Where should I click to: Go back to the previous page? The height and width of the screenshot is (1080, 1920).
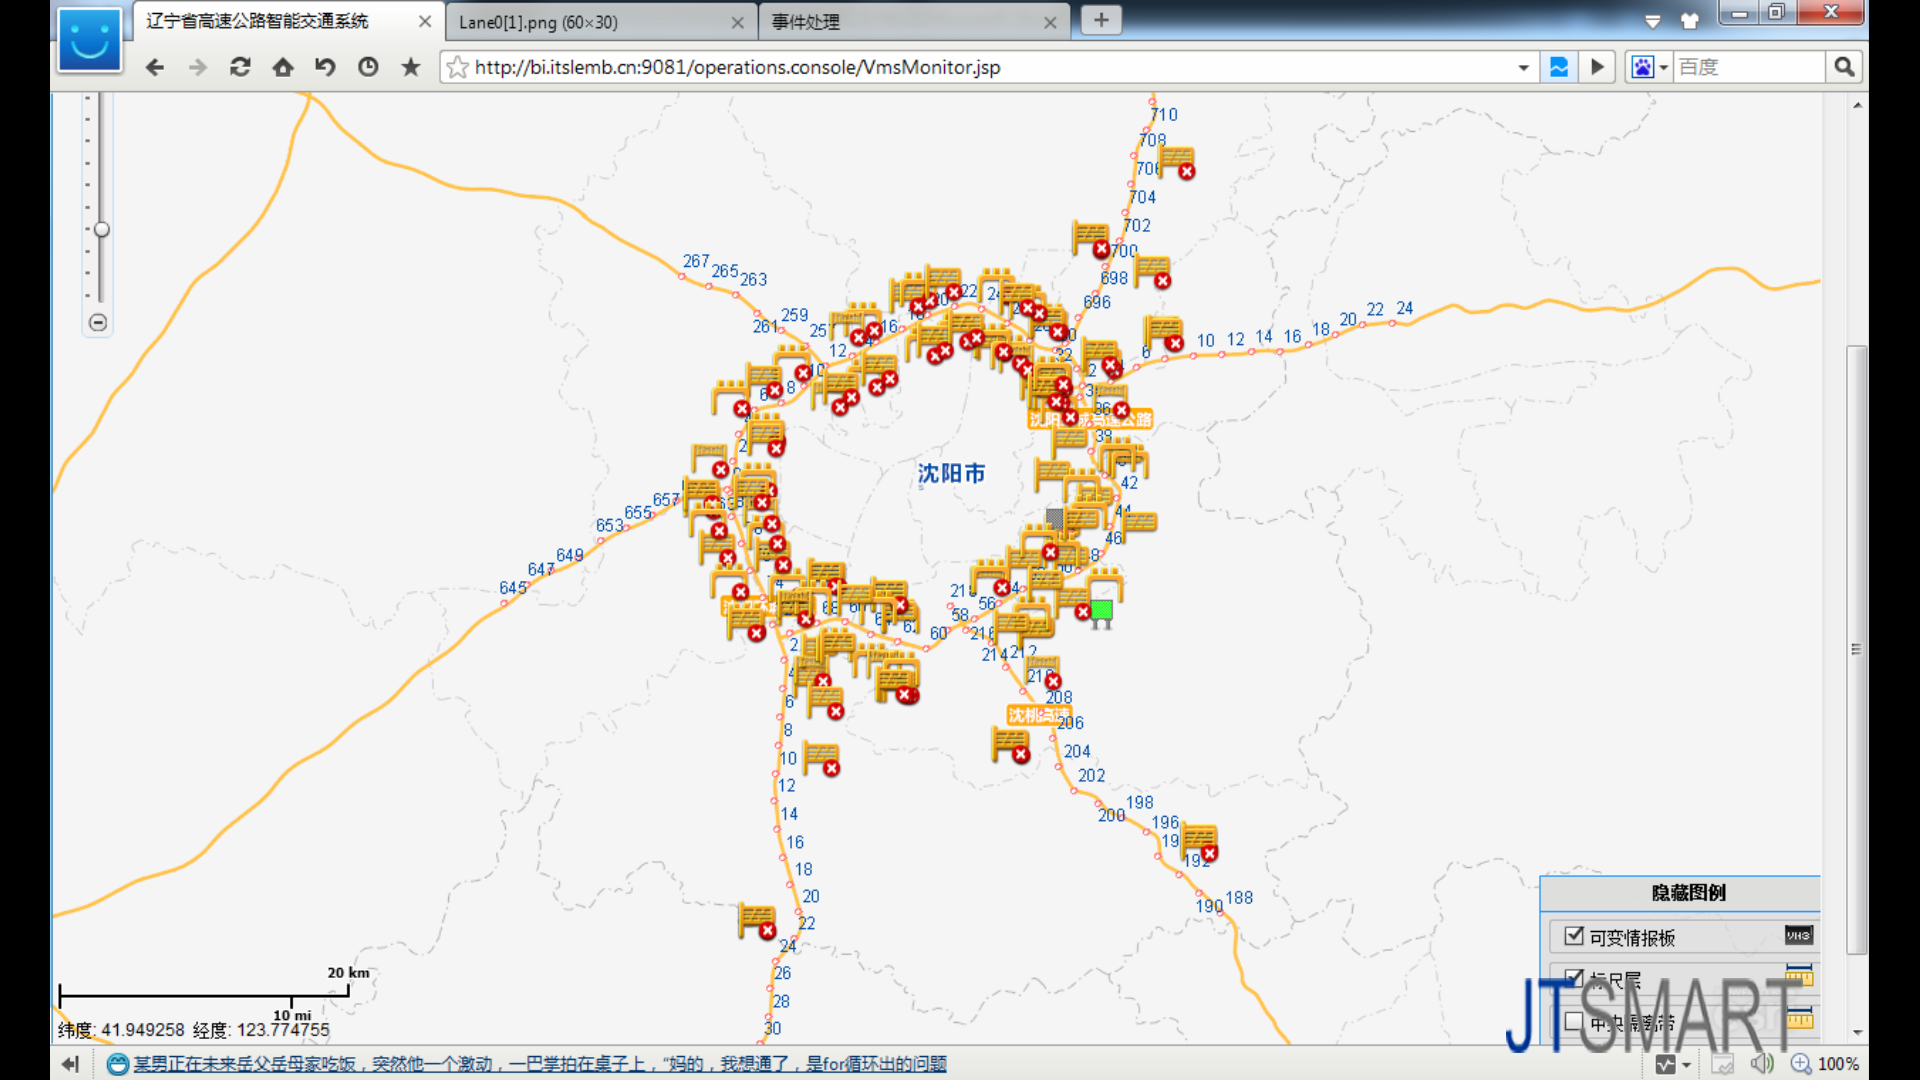(154, 67)
